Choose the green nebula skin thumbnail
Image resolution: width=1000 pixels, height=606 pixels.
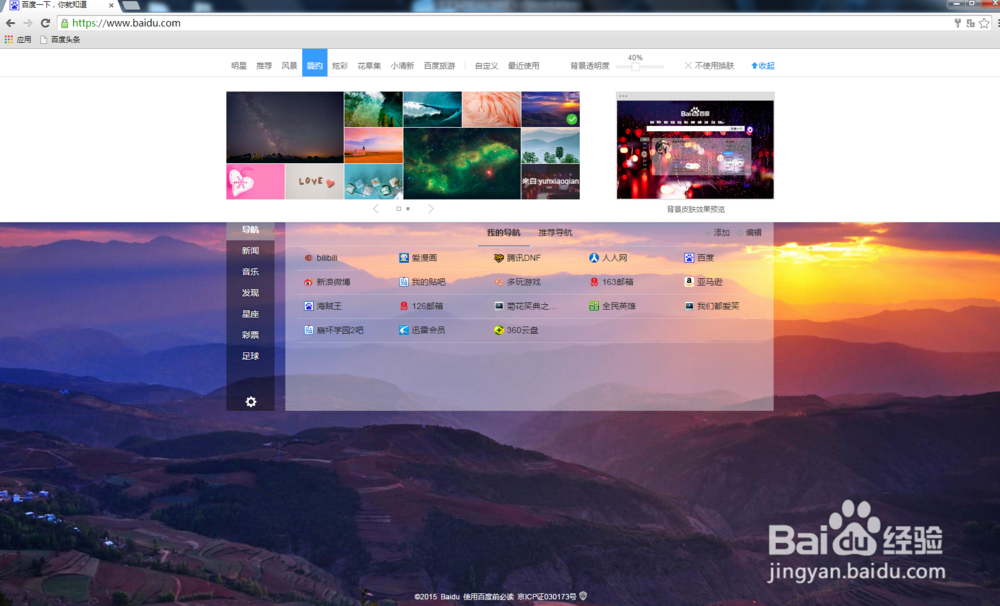pos(462,163)
